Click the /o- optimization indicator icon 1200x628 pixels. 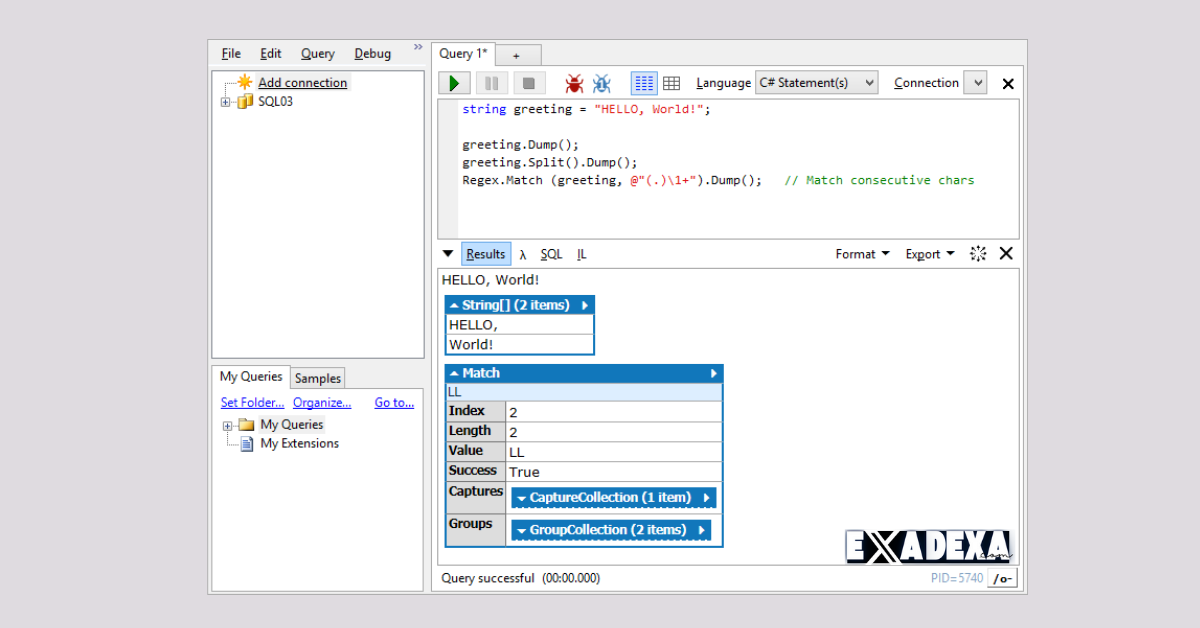click(x=1001, y=578)
